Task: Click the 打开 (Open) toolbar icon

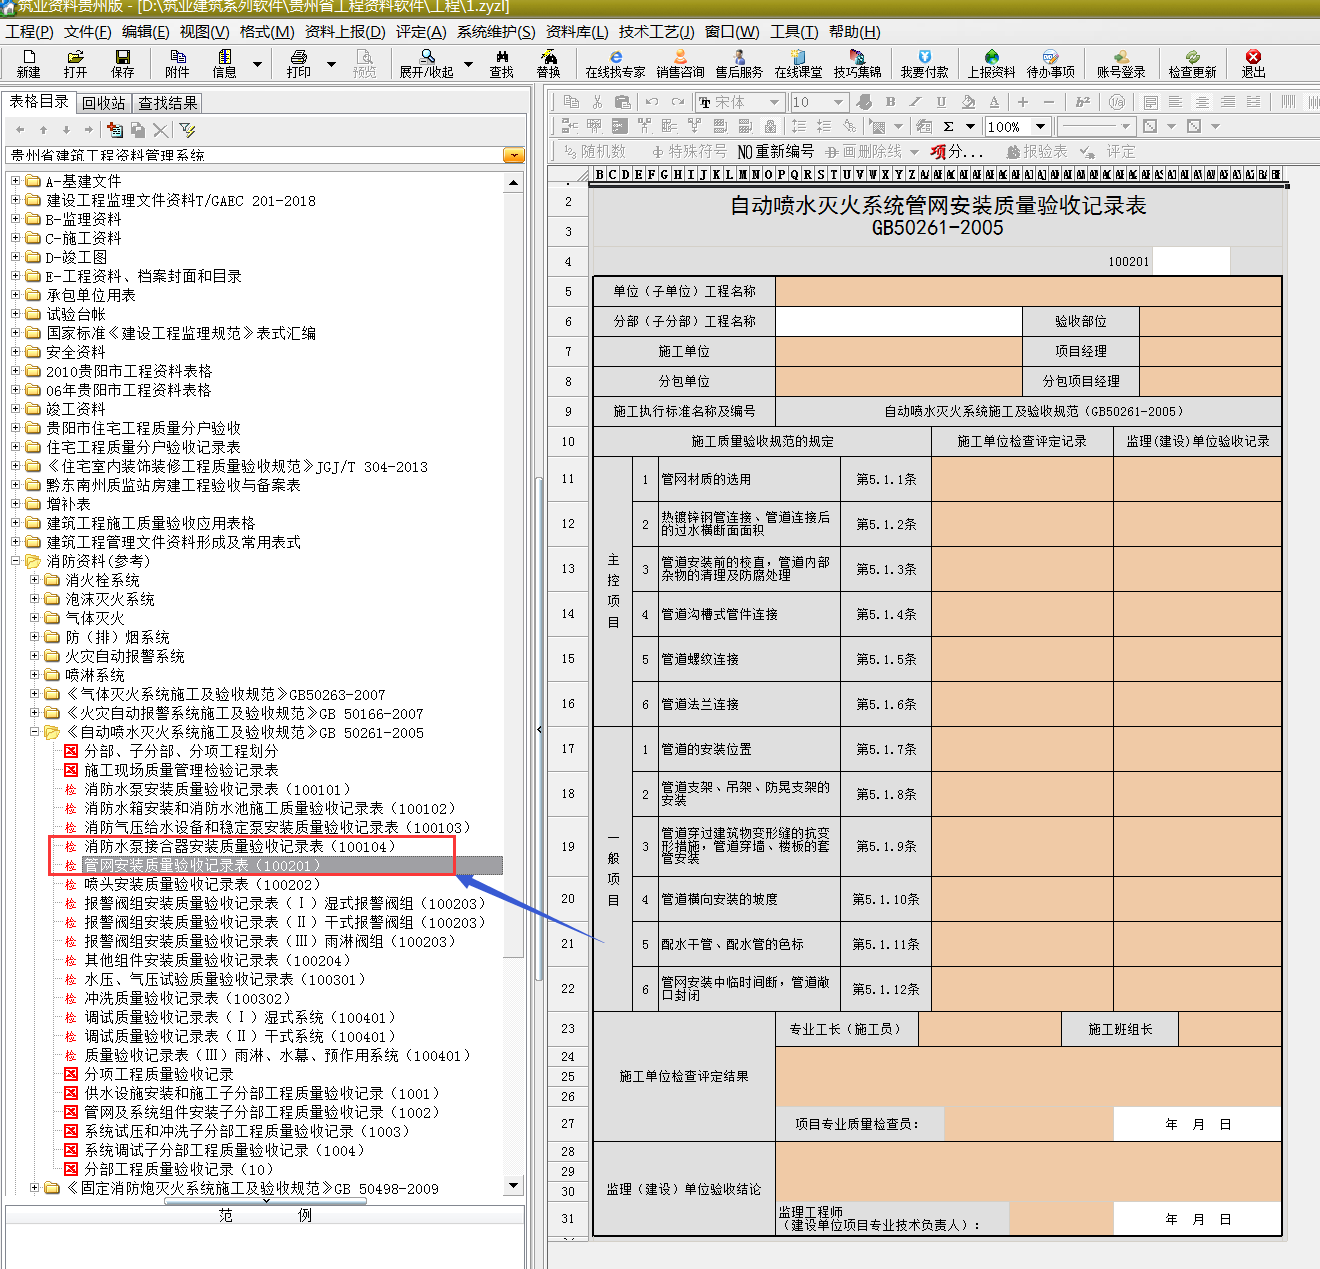Action: [x=75, y=63]
